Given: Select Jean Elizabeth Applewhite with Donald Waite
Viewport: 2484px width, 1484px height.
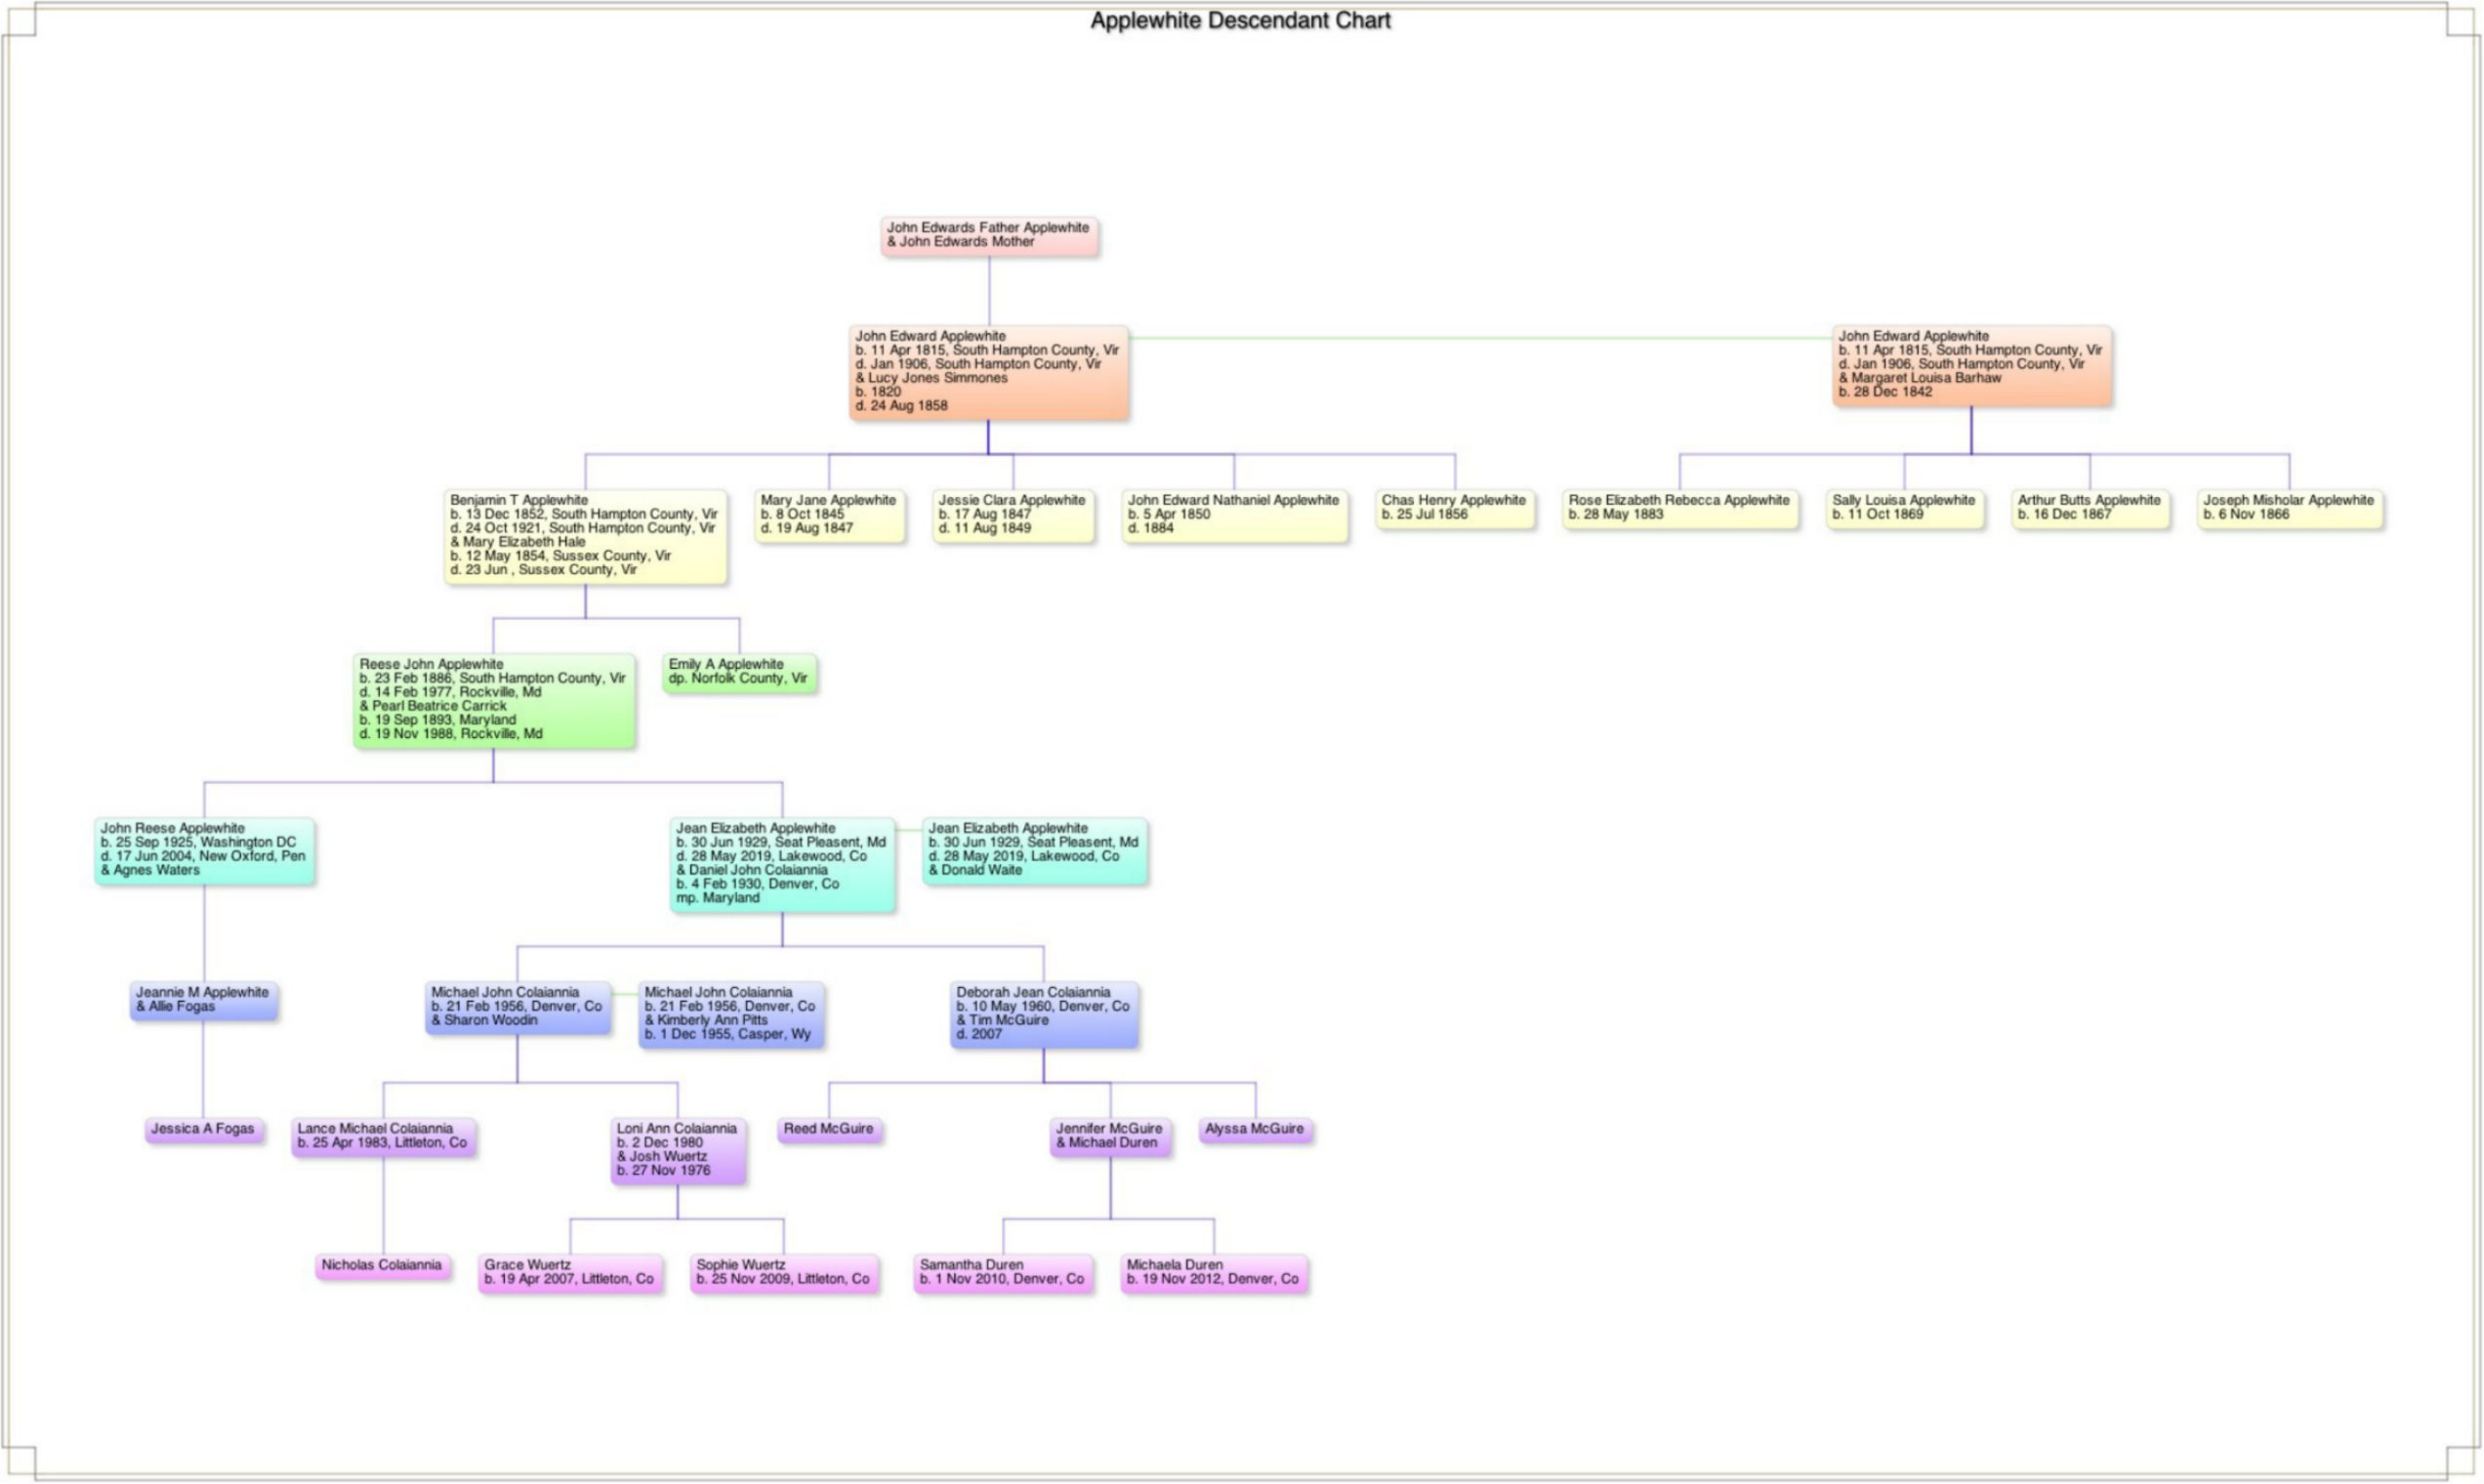Looking at the screenshot, I should 1034,850.
